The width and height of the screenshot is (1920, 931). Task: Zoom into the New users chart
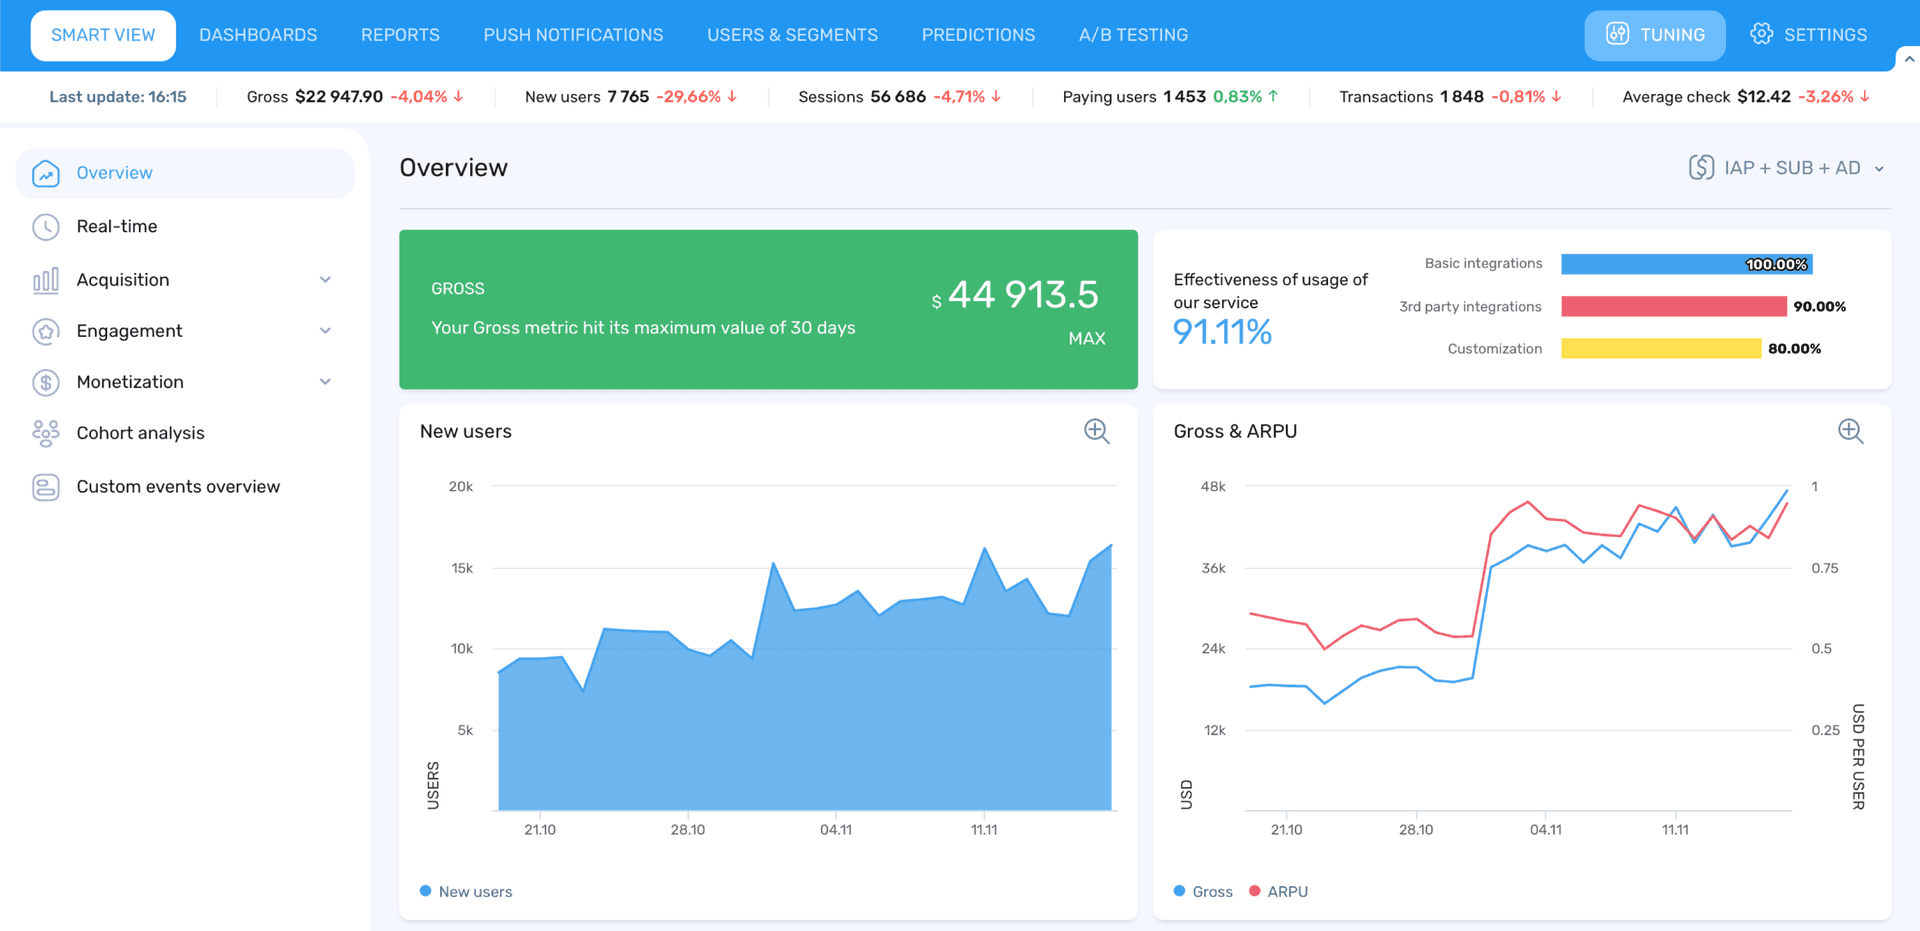(1096, 431)
